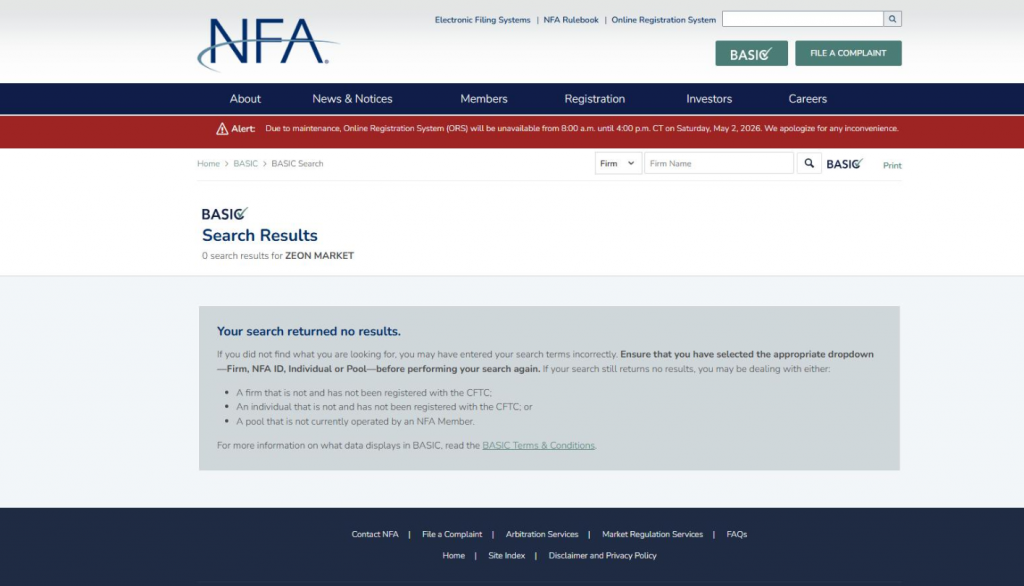
Task: Click the NFA logo
Action: pyautogui.click(x=268, y=44)
